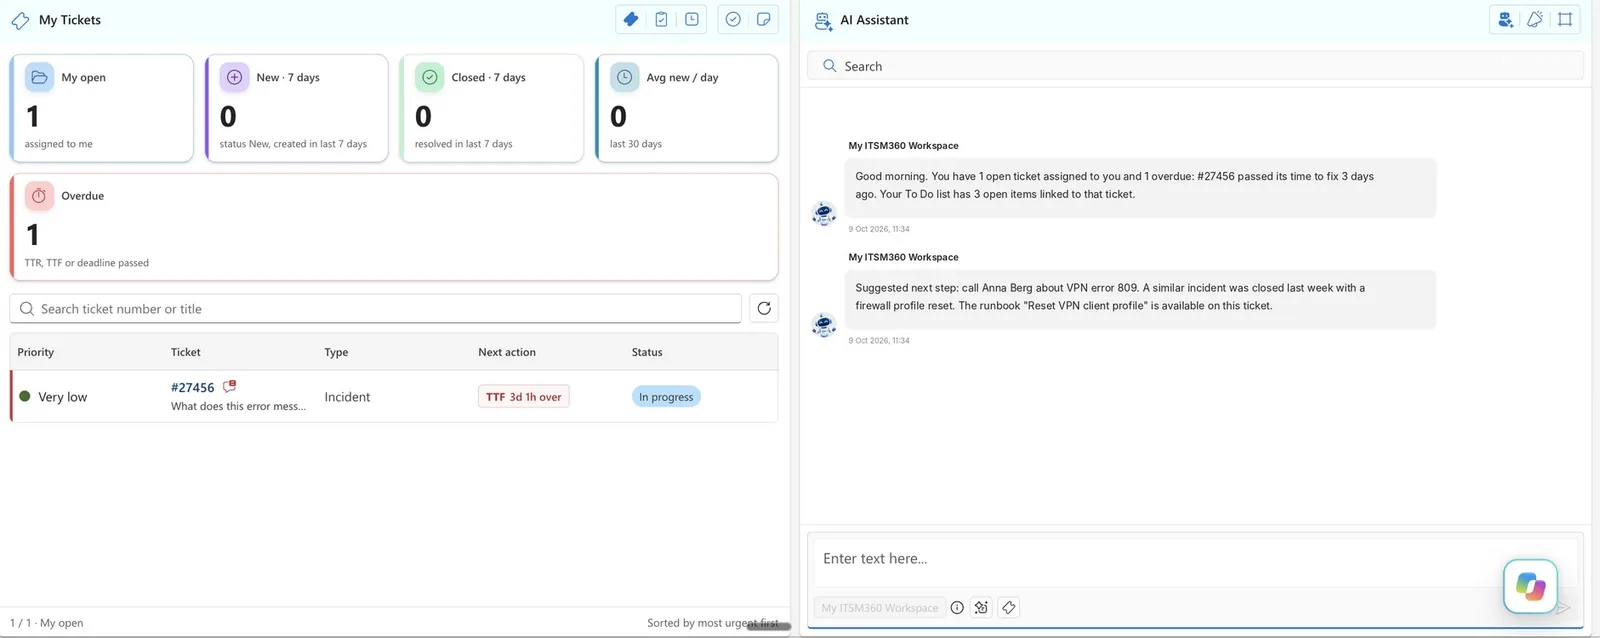Open the clipboard checklist view icon
The image size is (1600, 638).
point(661,19)
